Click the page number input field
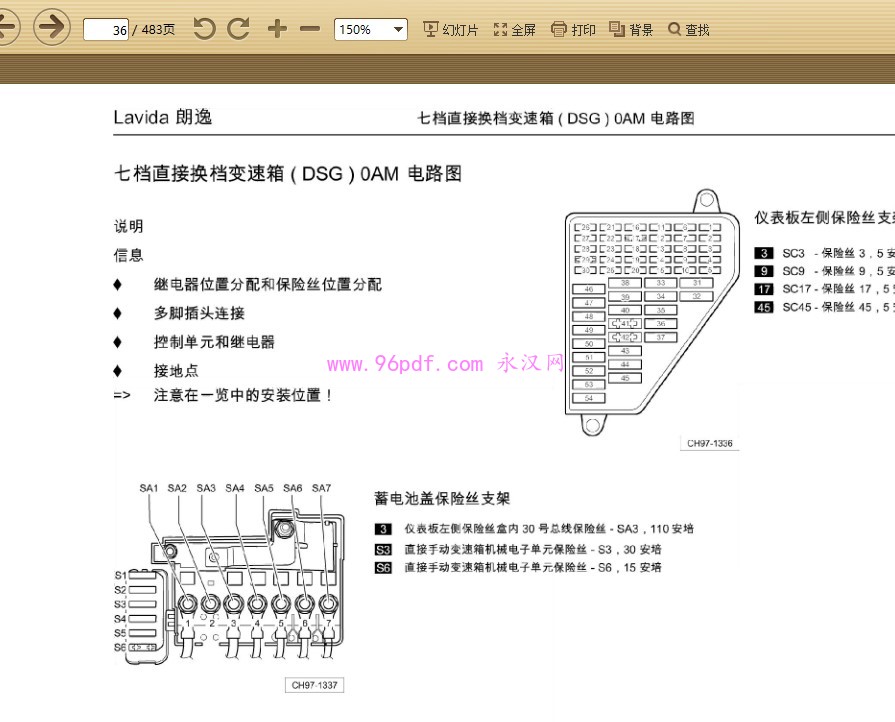The width and height of the screenshot is (895, 722). tap(106, 29)
